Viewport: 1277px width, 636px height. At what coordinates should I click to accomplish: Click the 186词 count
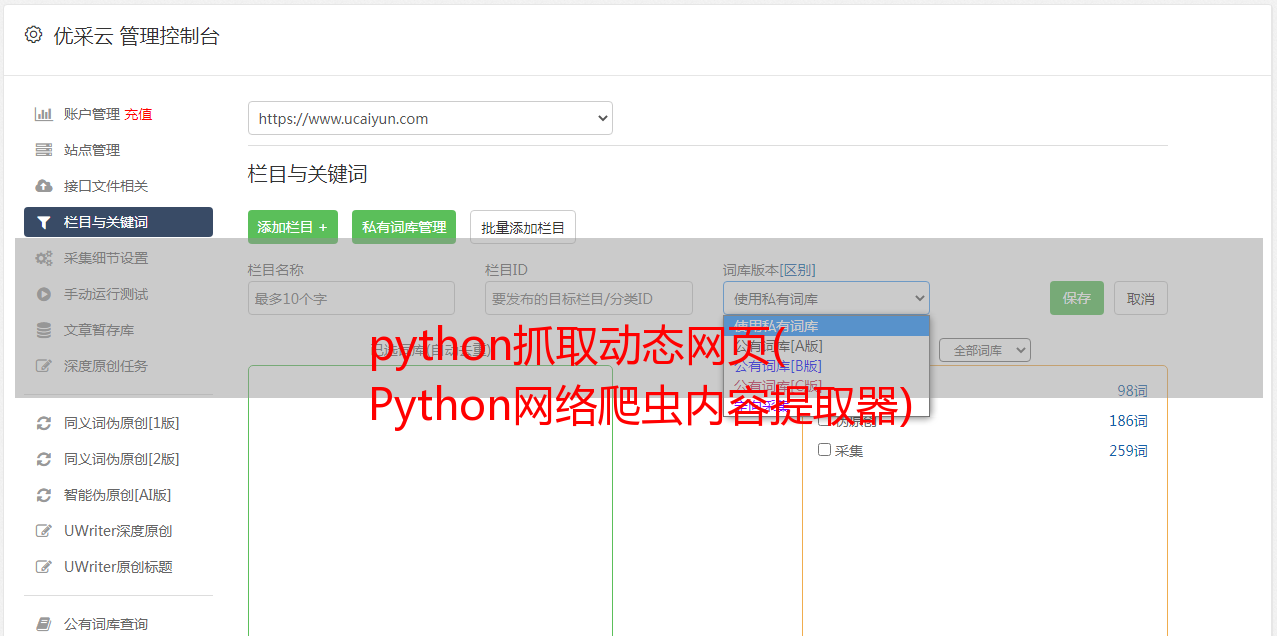[x=1128, y=421]
